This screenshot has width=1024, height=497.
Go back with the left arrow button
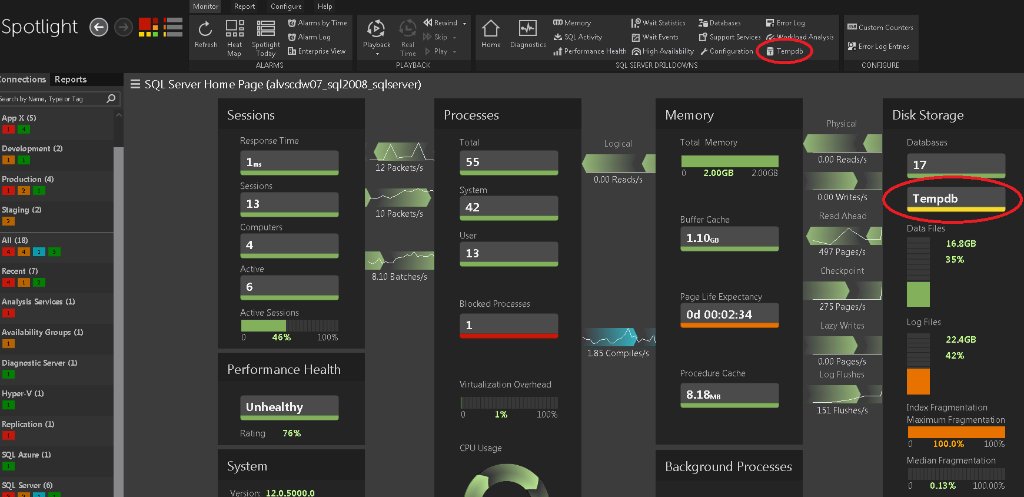99,27
